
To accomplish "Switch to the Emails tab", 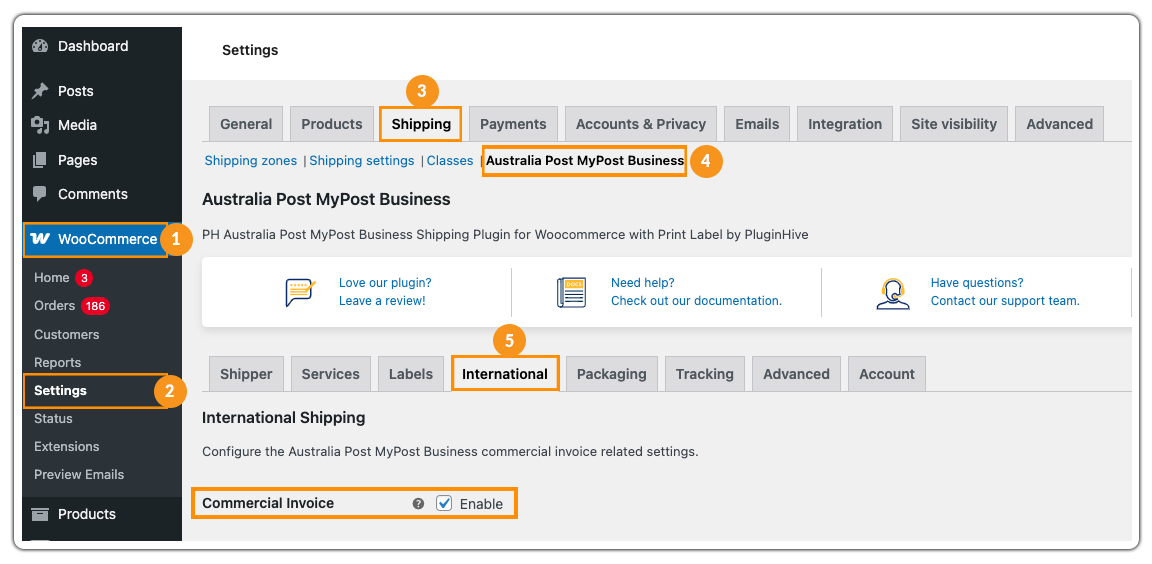I will 757,124.
